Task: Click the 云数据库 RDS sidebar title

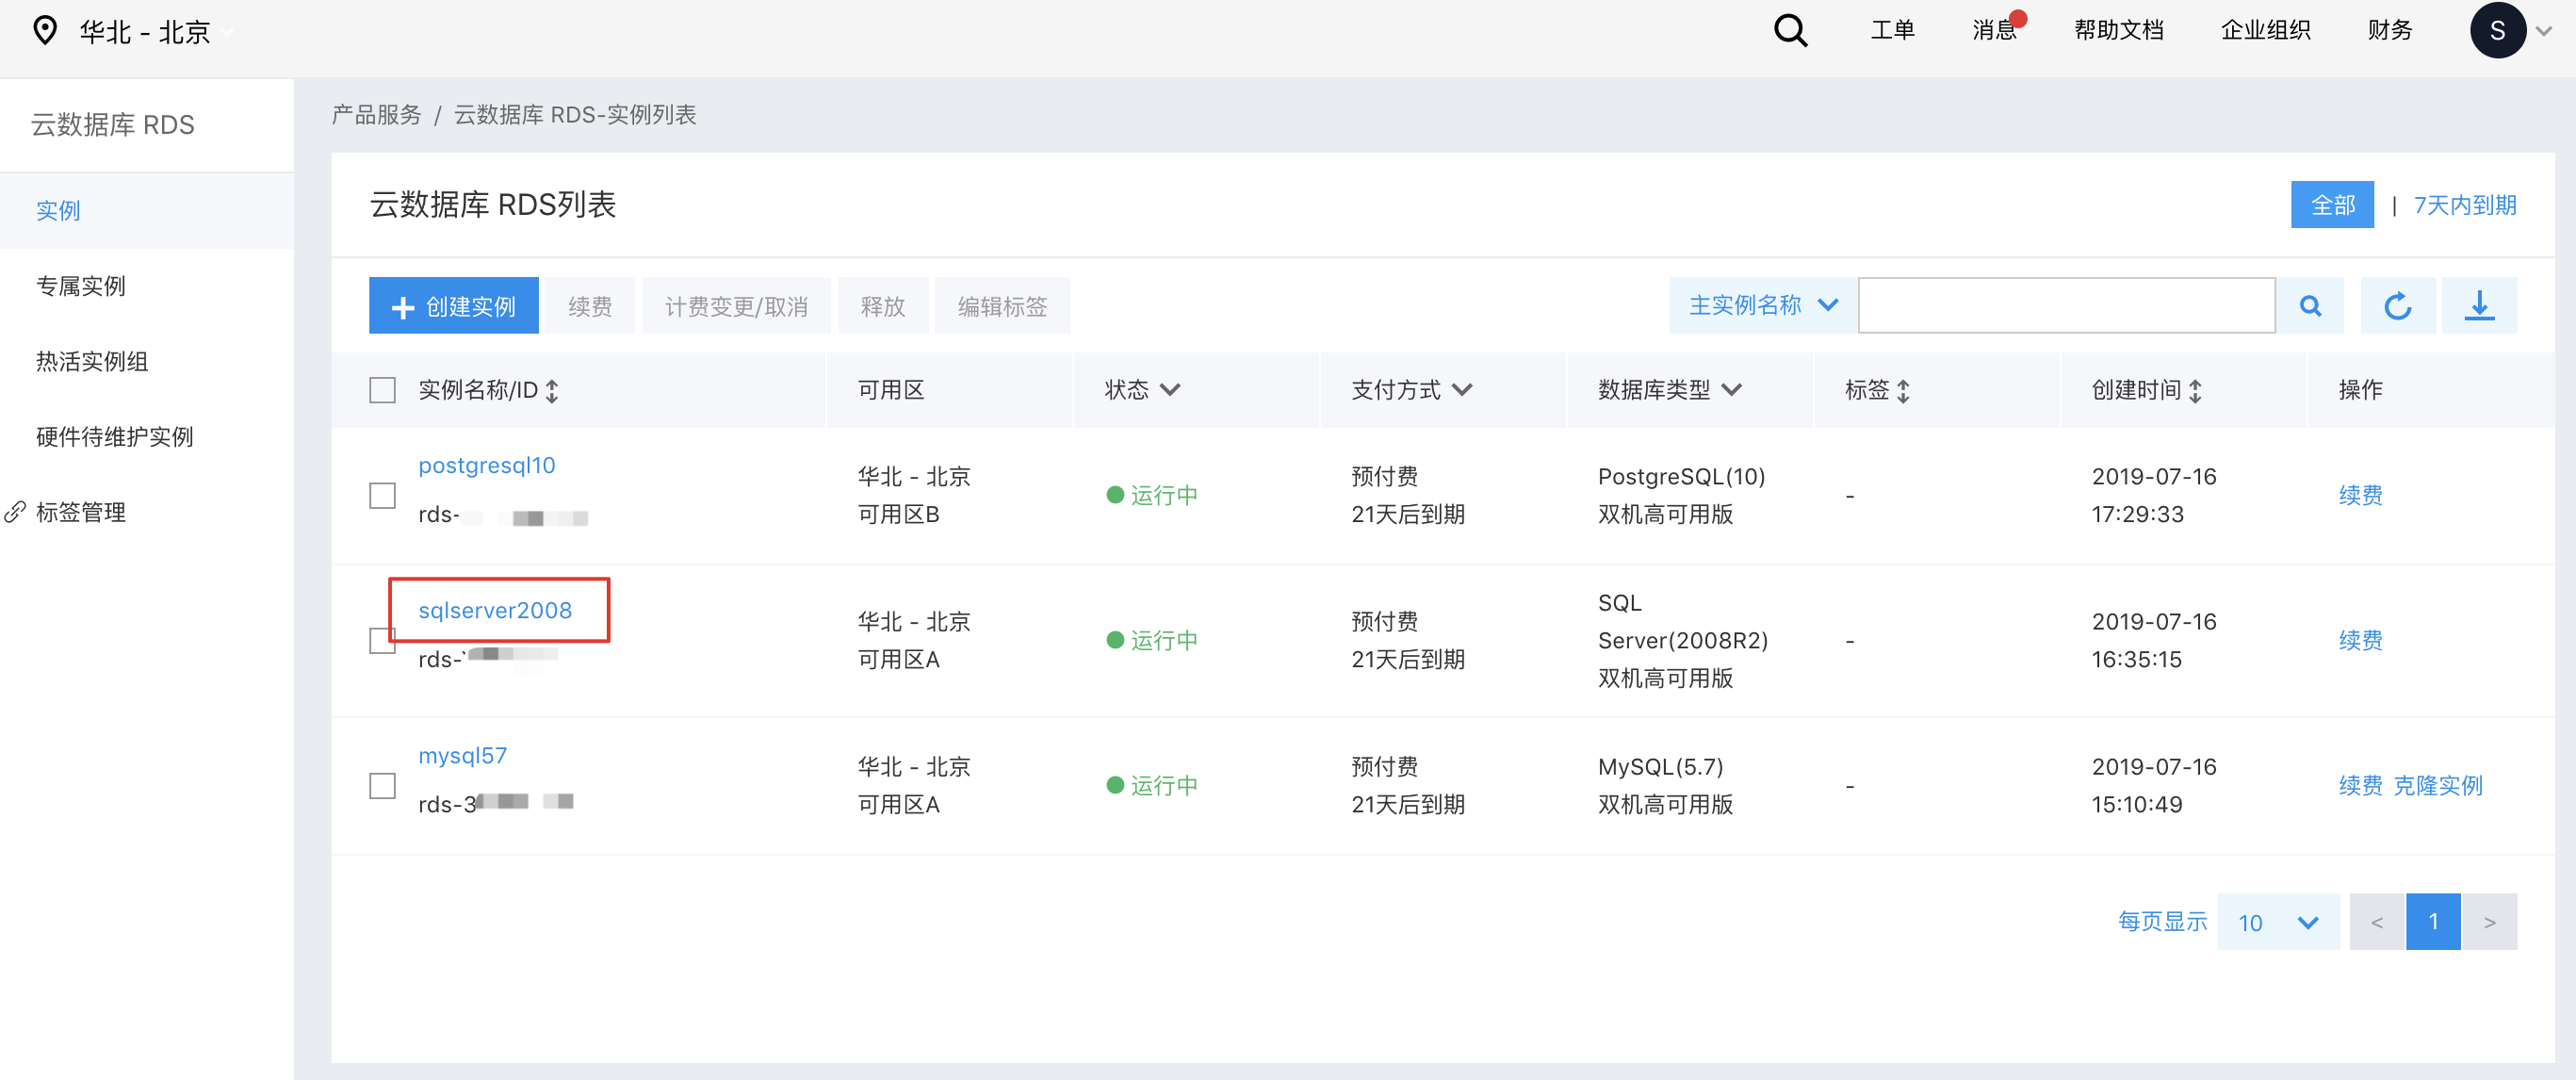Action: point(113,125)
